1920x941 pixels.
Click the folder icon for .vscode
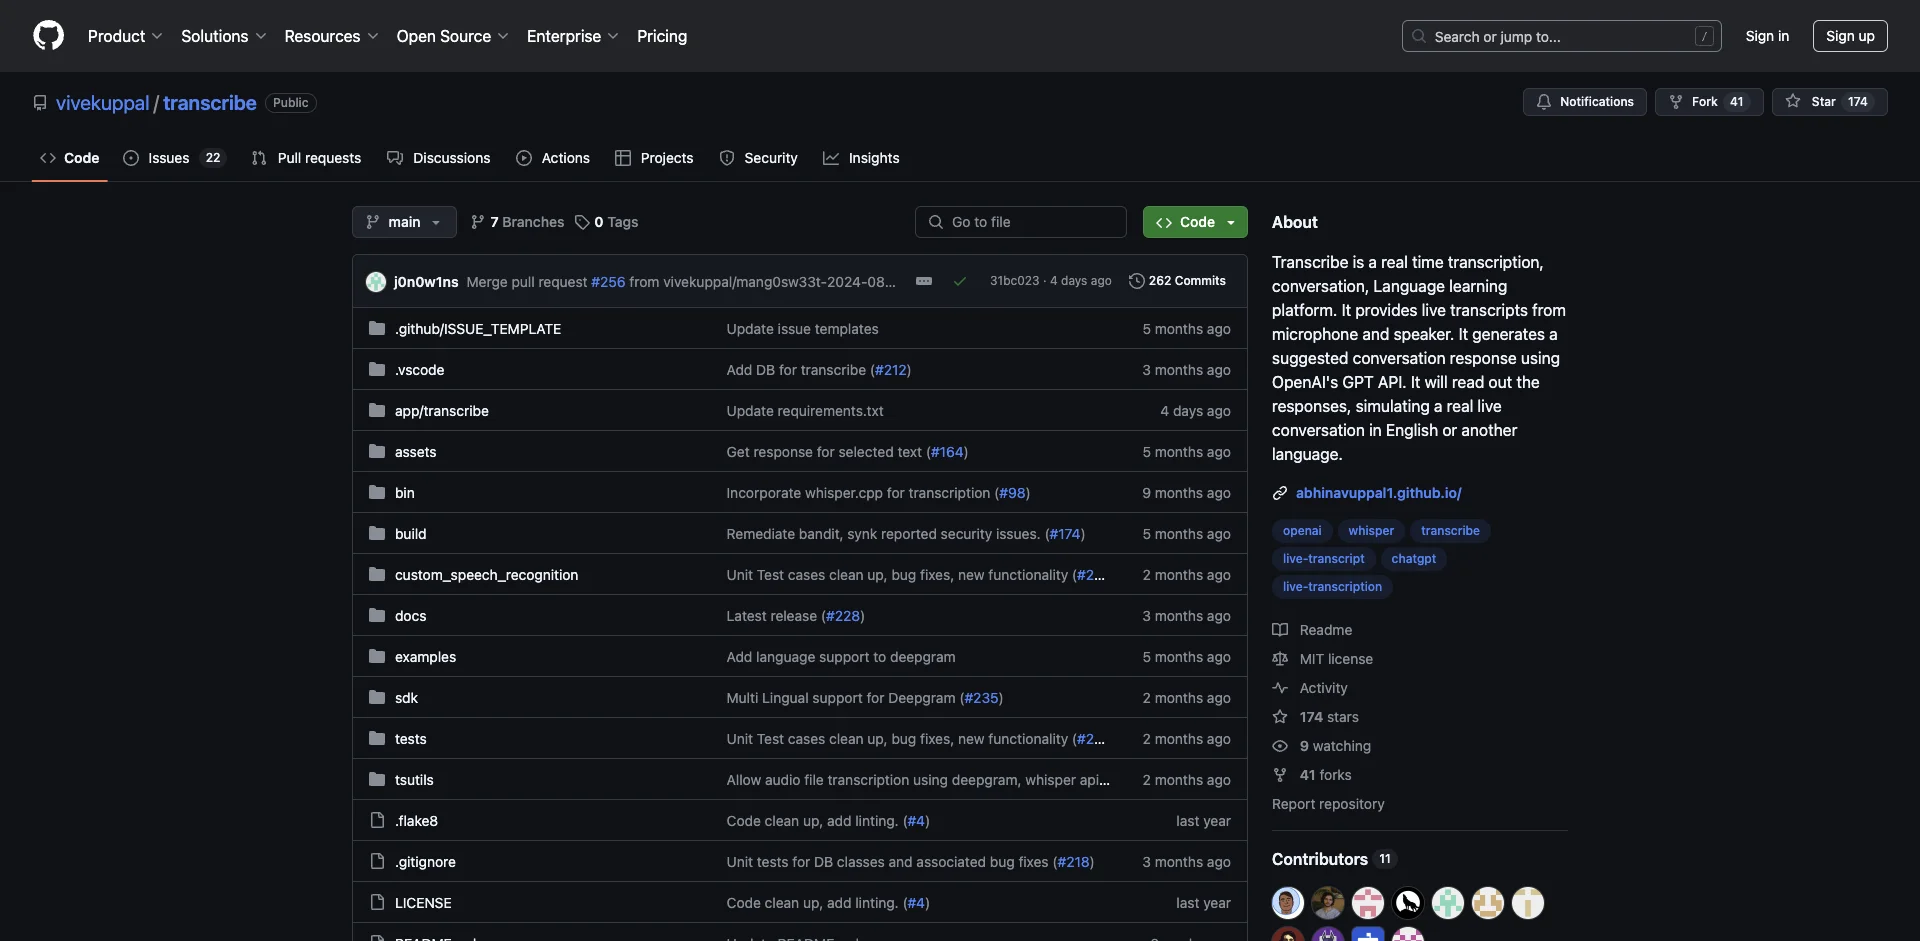[377, 369]
